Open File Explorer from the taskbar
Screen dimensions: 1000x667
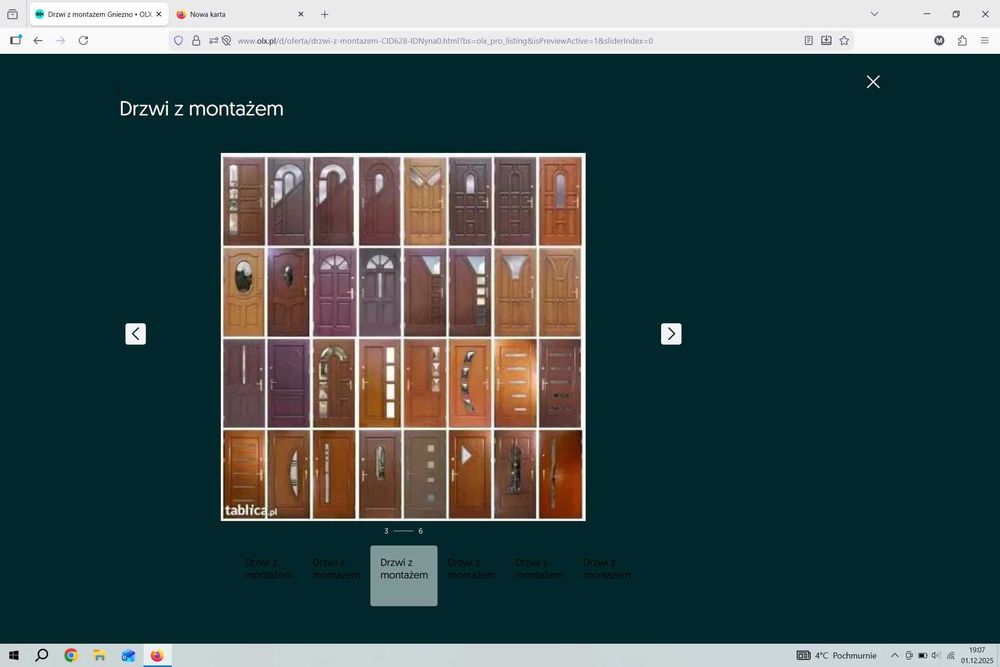[99, 656]
